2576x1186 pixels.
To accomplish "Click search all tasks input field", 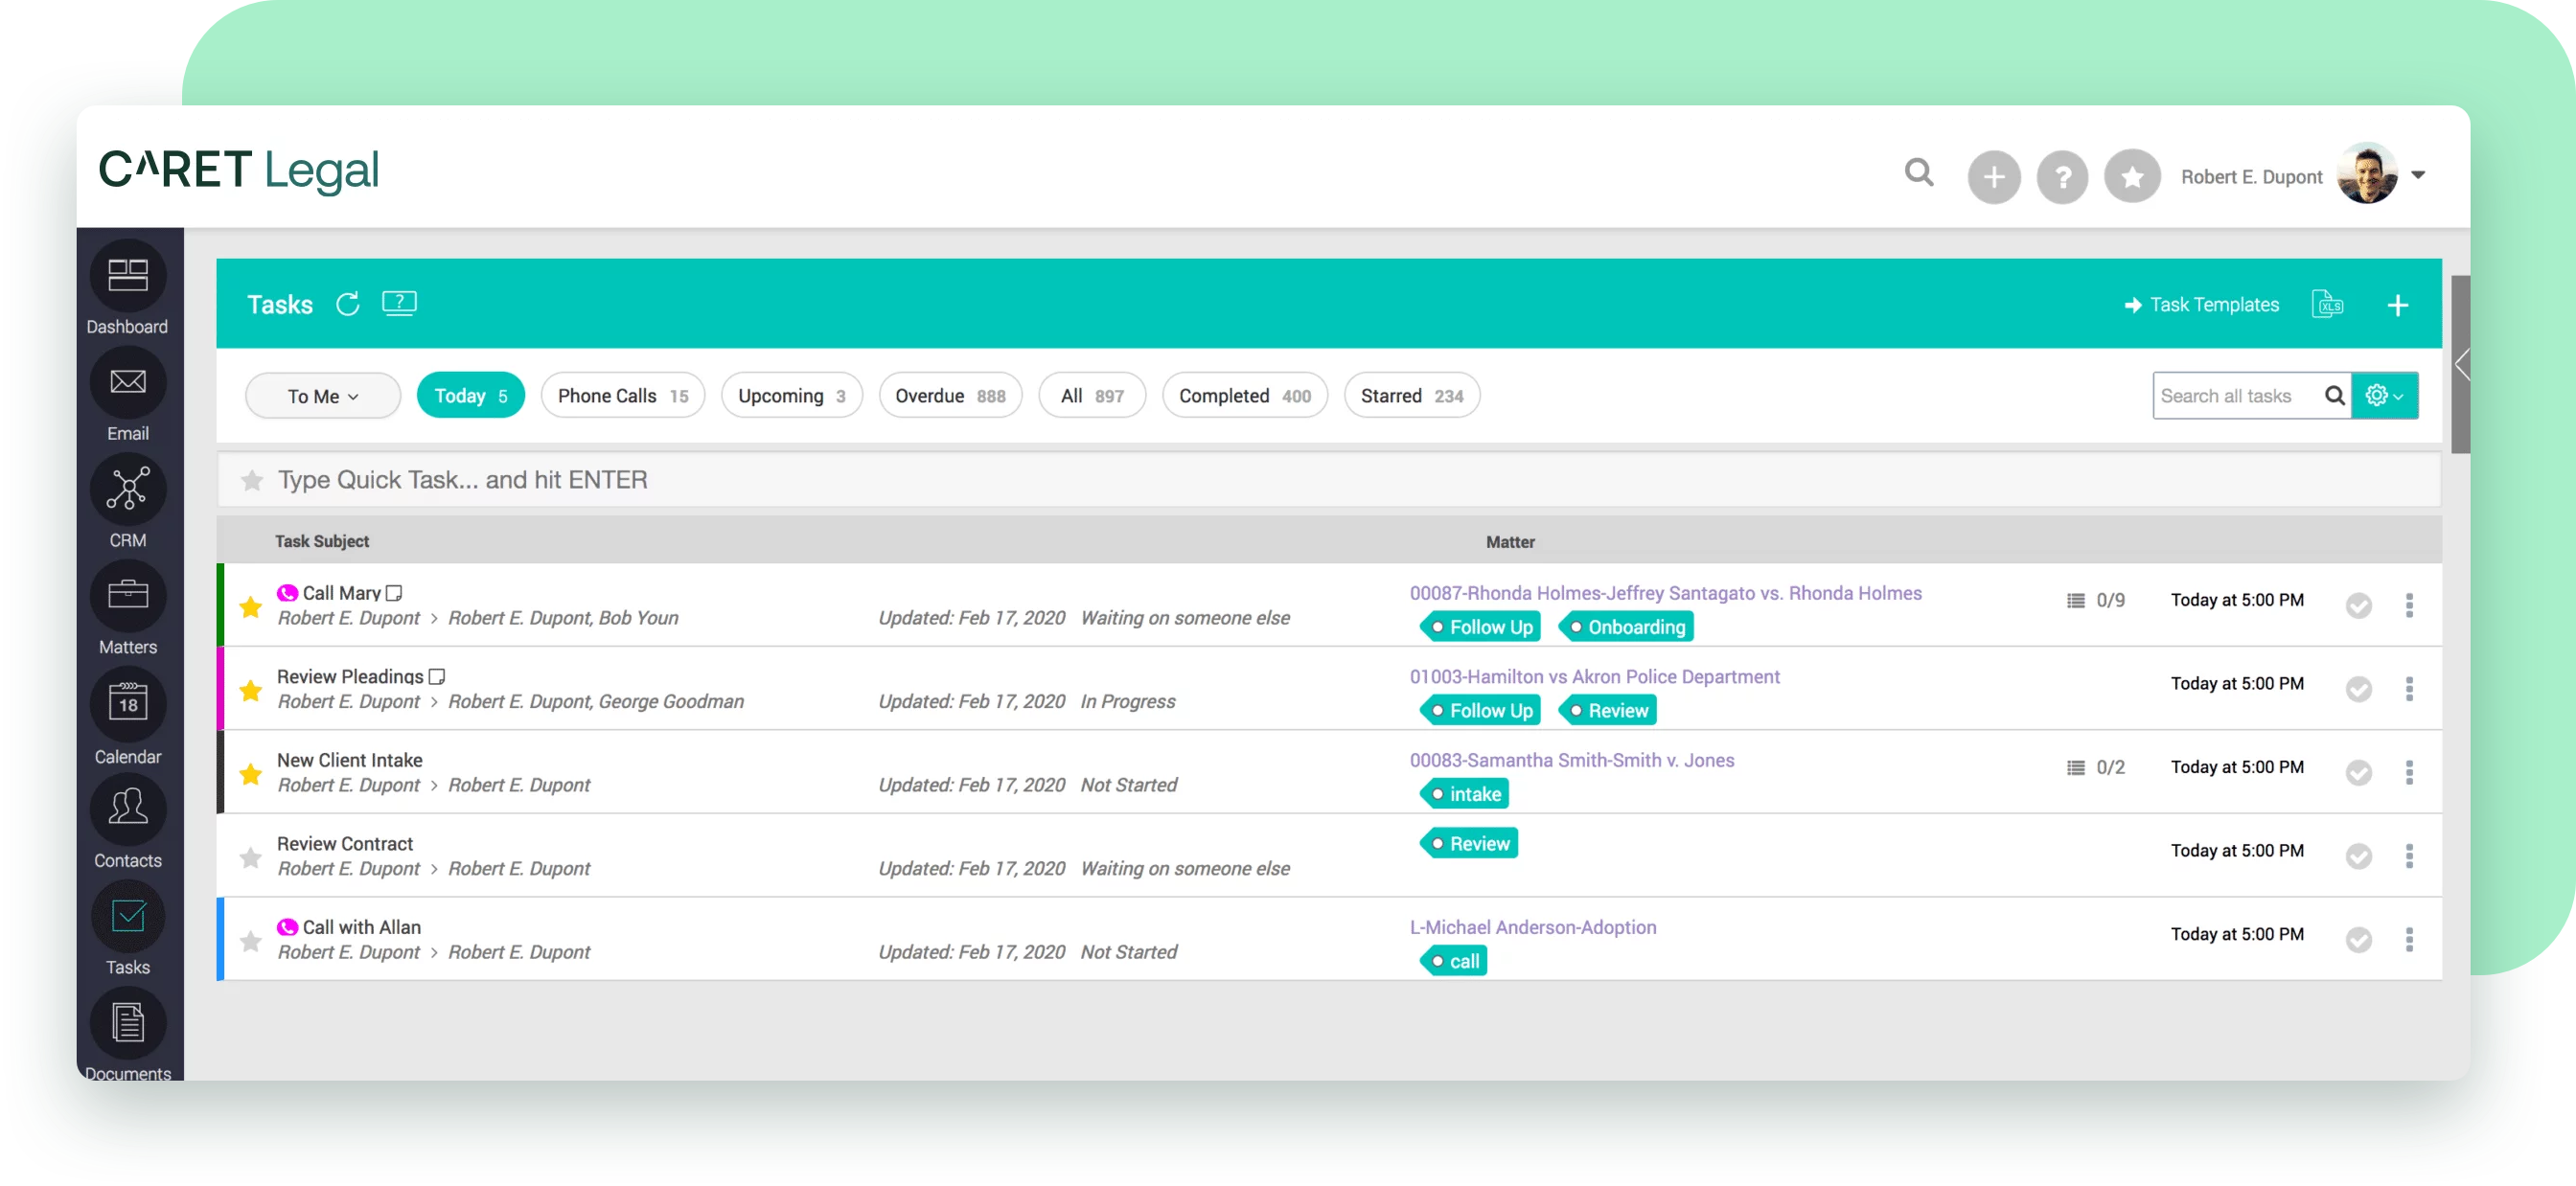I will [x=2240, y=395].
